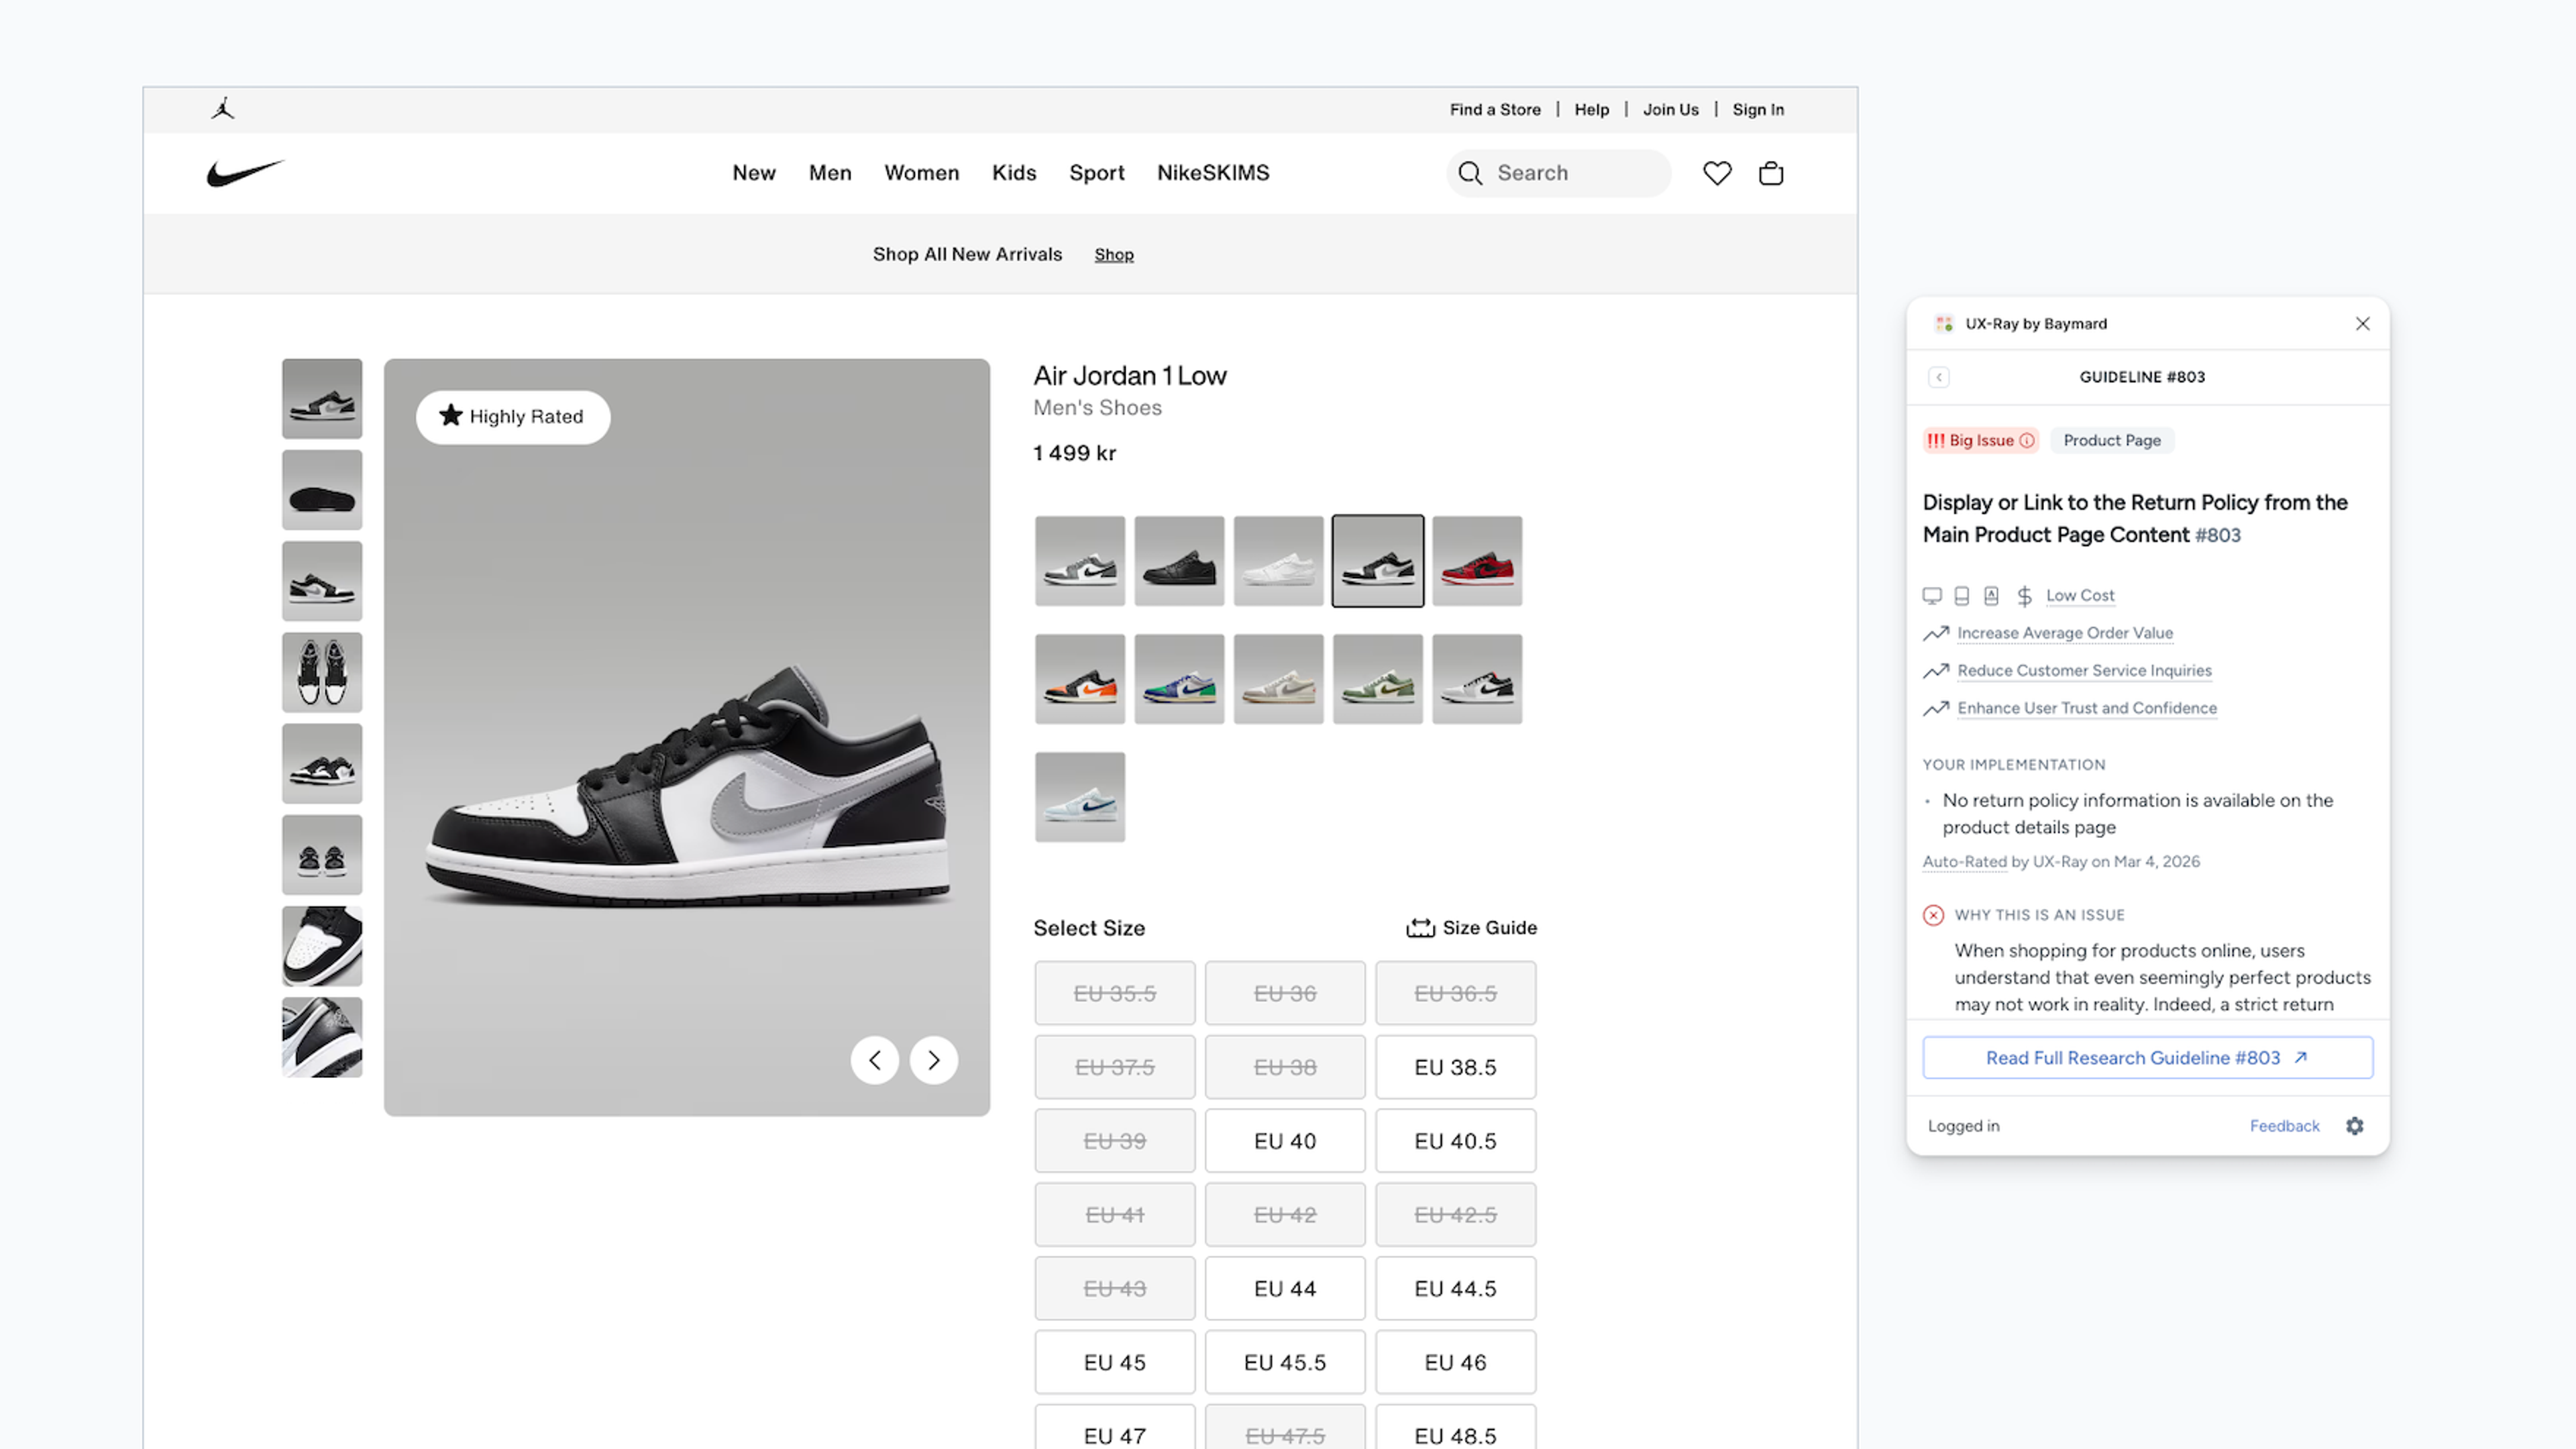2576x1449 pixels.
Task: Click the desktop device icon in UX-Ray
Action: (1932, 596)
